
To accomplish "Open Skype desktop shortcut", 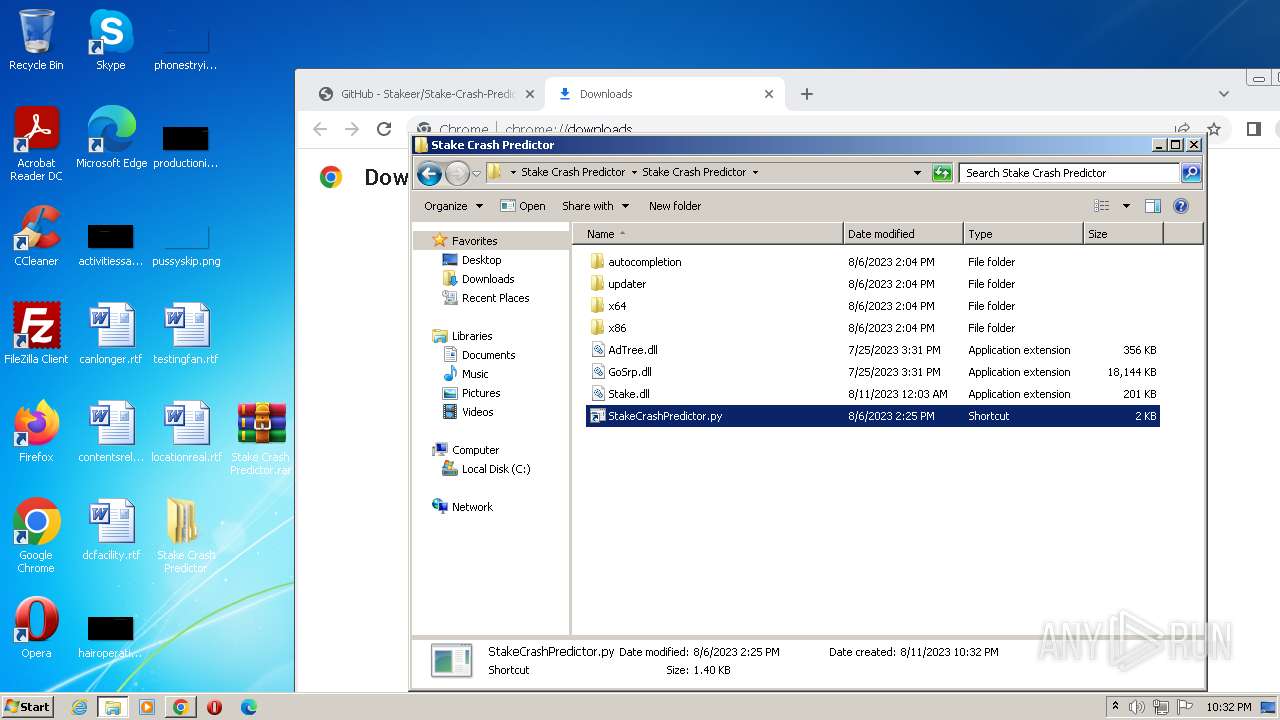I will pos(110,40).
